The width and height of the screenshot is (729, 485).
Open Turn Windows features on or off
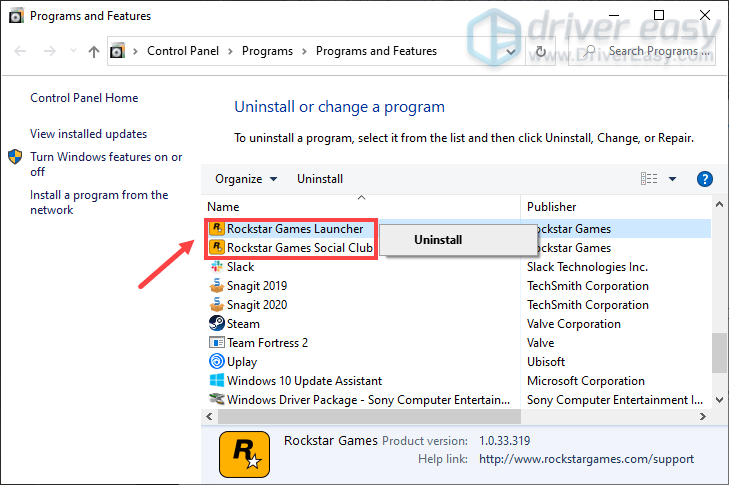click(106, 164)
